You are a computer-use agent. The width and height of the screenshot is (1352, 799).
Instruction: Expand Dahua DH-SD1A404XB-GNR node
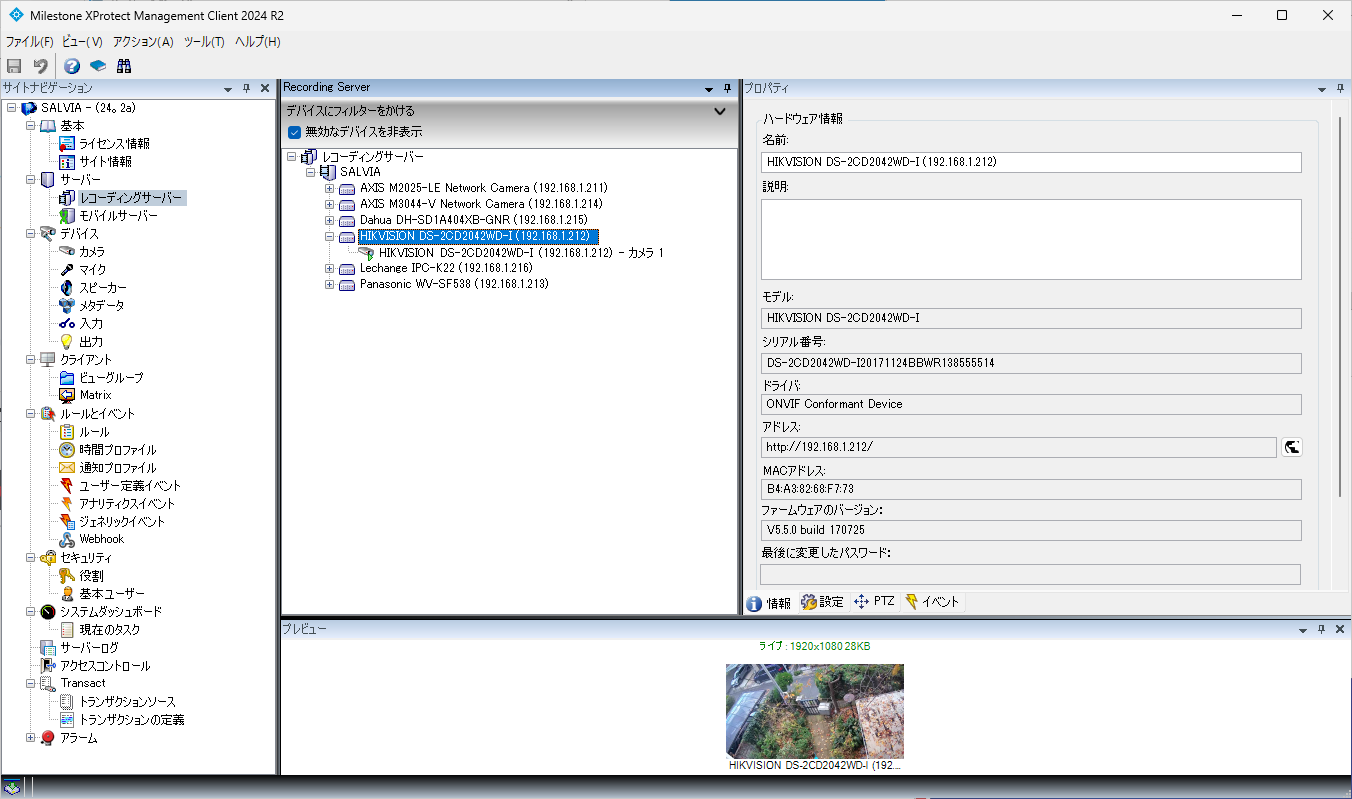click(x=330, y=220)
